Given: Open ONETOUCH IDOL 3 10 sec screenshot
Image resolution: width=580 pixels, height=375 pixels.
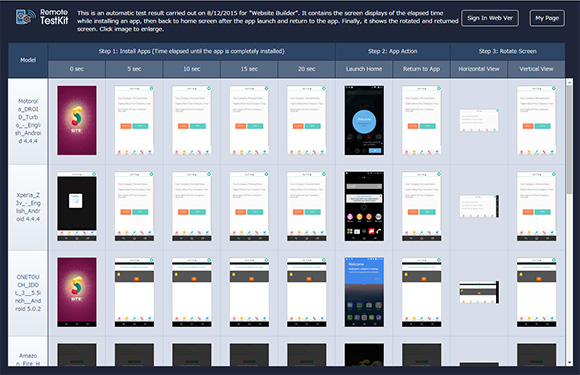Looking at the screenshot, I should [x=192, y=292].
